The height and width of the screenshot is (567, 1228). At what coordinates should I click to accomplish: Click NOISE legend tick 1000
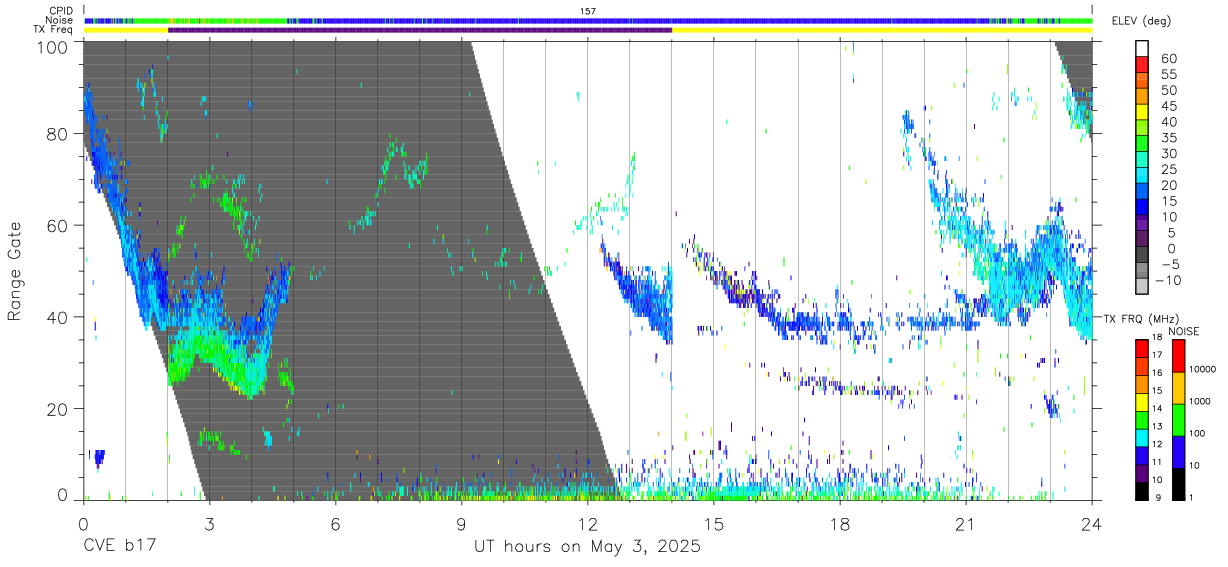tap(1200, 401)
